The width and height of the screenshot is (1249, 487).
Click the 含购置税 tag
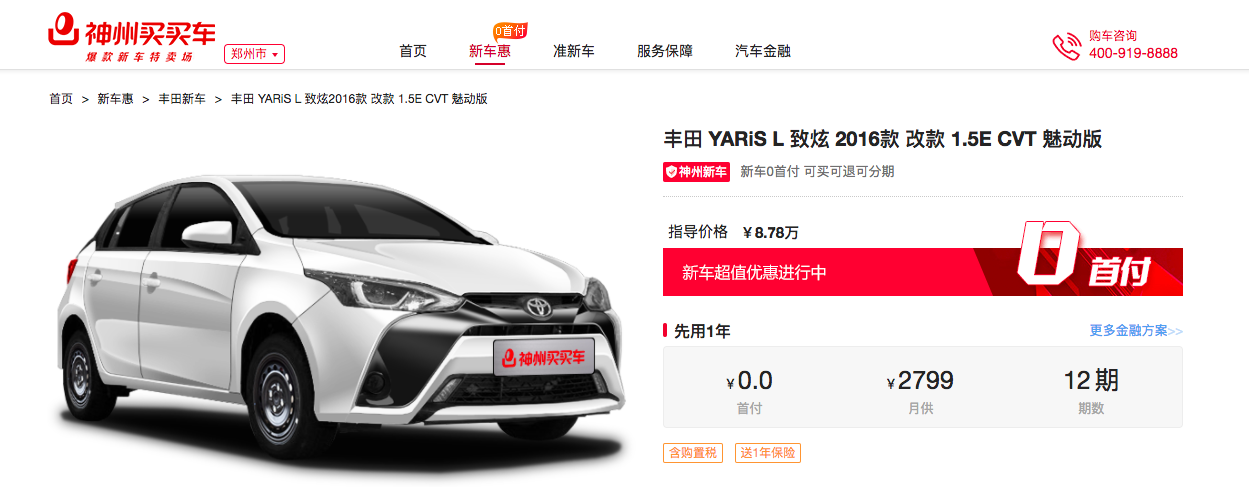[692, 453]
